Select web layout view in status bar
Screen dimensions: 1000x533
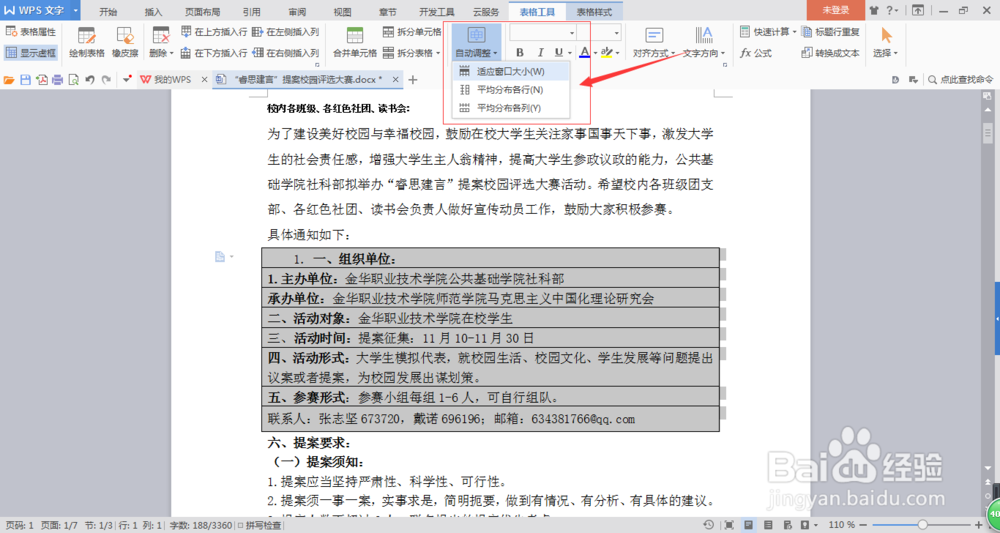[x=787, y=525]
